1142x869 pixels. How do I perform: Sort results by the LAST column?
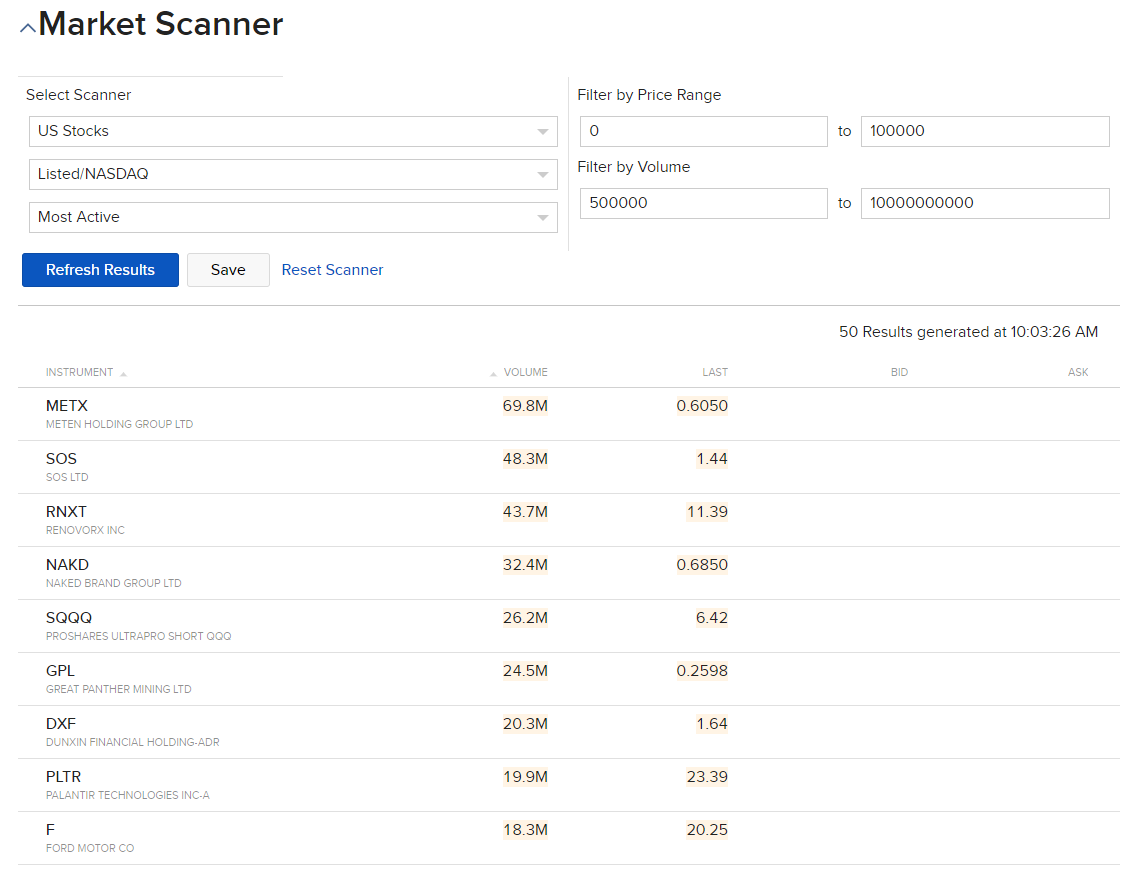click(x=715, y=372)
